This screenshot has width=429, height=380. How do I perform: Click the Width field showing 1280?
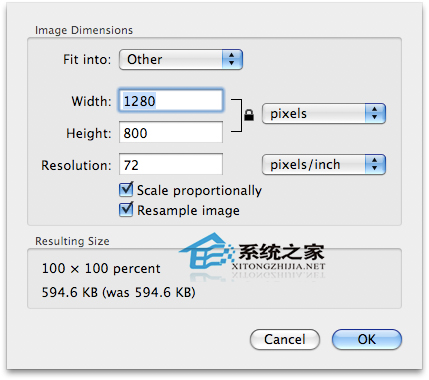[x=171, y=101]
